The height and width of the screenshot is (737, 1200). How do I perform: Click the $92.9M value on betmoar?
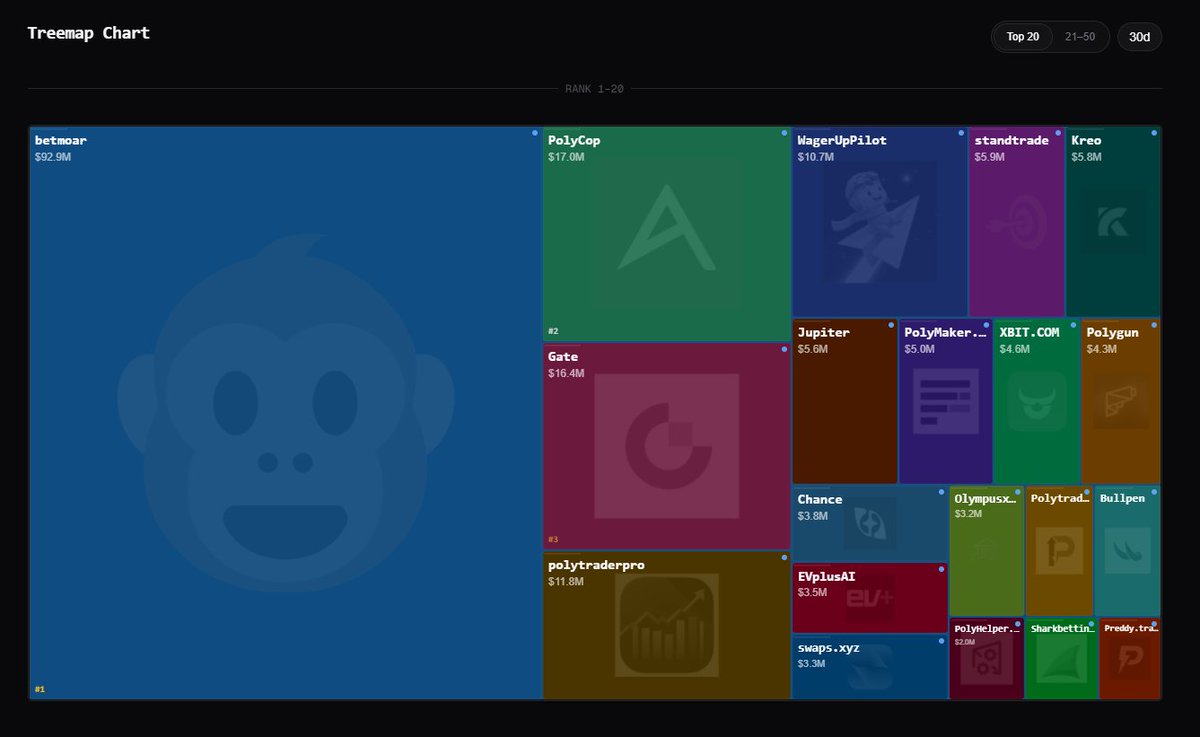53,158
